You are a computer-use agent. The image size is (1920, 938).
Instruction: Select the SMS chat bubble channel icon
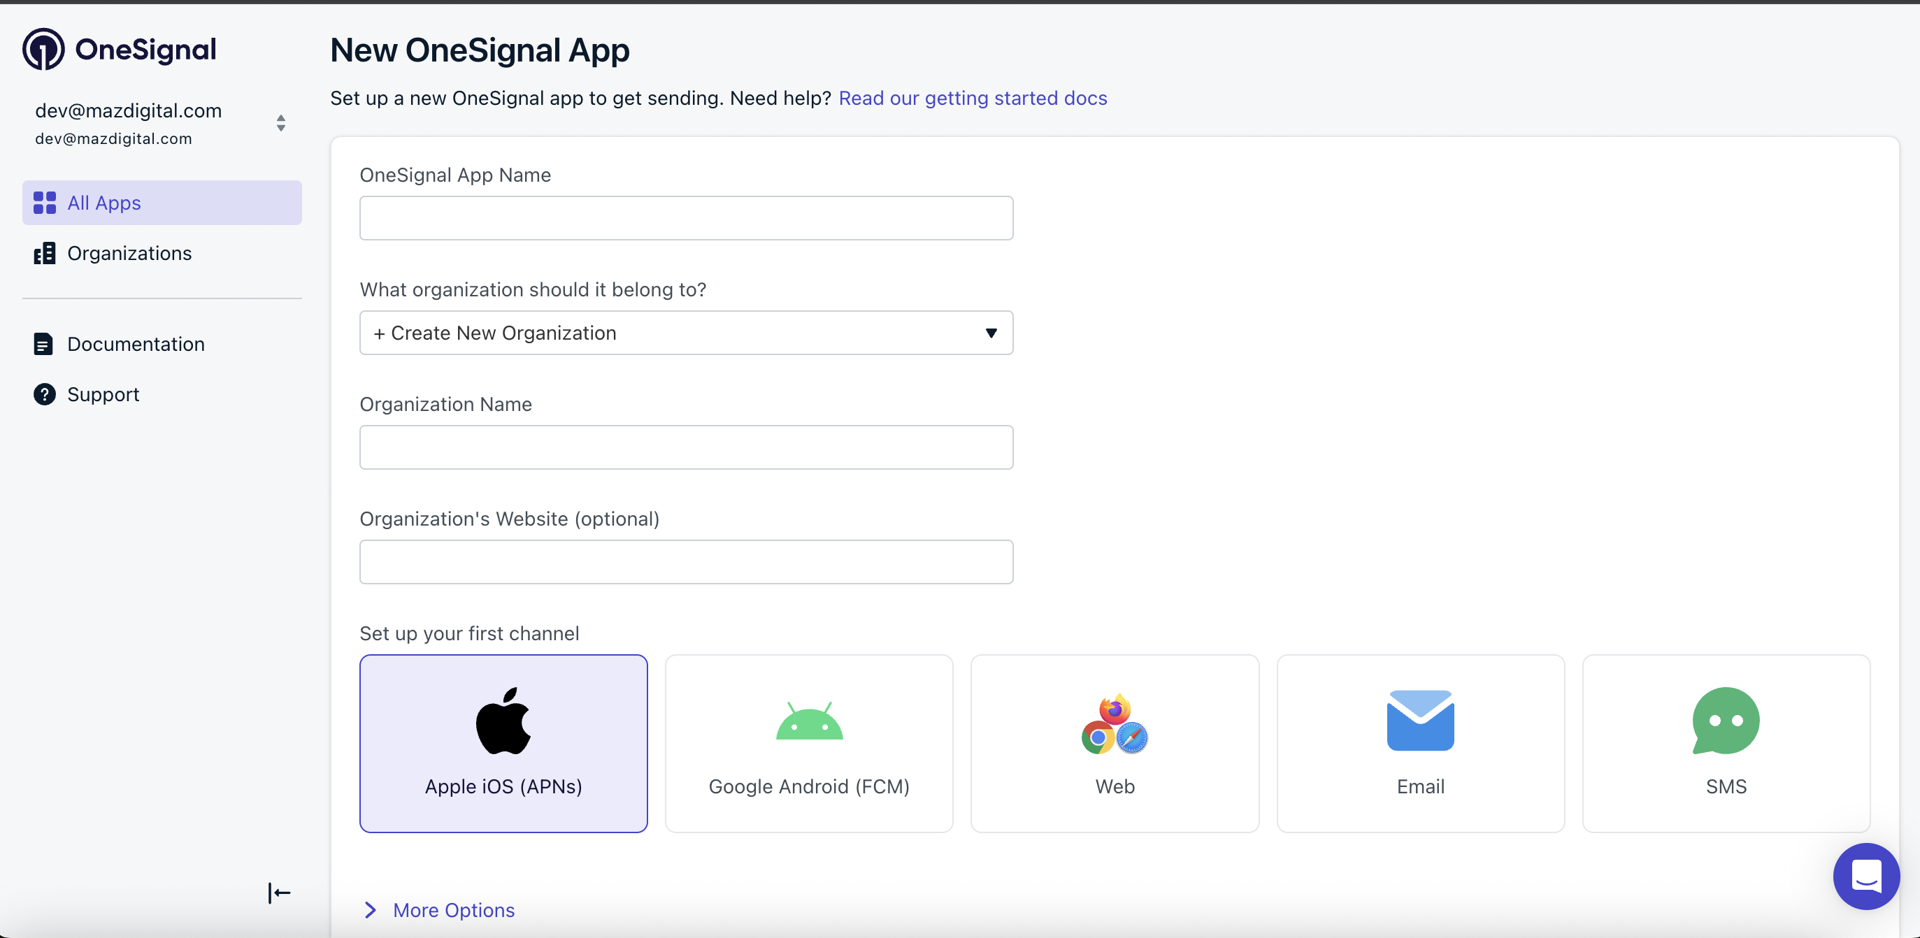[x=1726, y=721]
